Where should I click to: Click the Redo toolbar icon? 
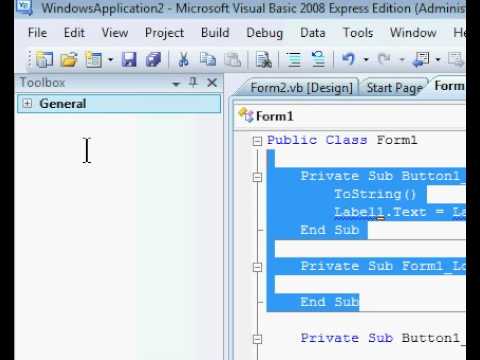[384, 59]
